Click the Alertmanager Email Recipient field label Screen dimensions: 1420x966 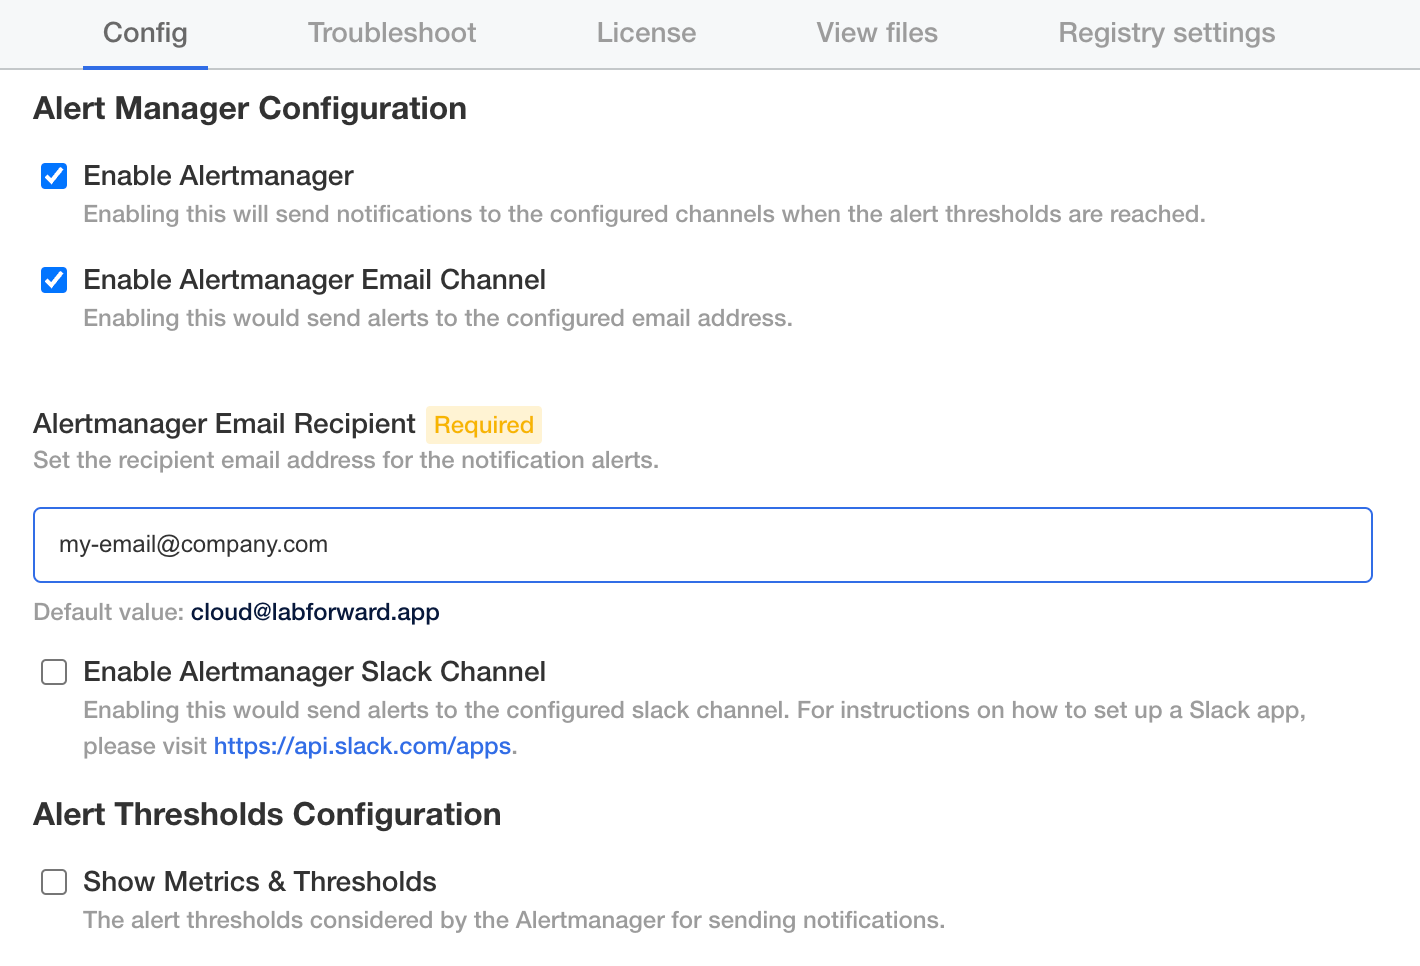click(x=224, y=424)
